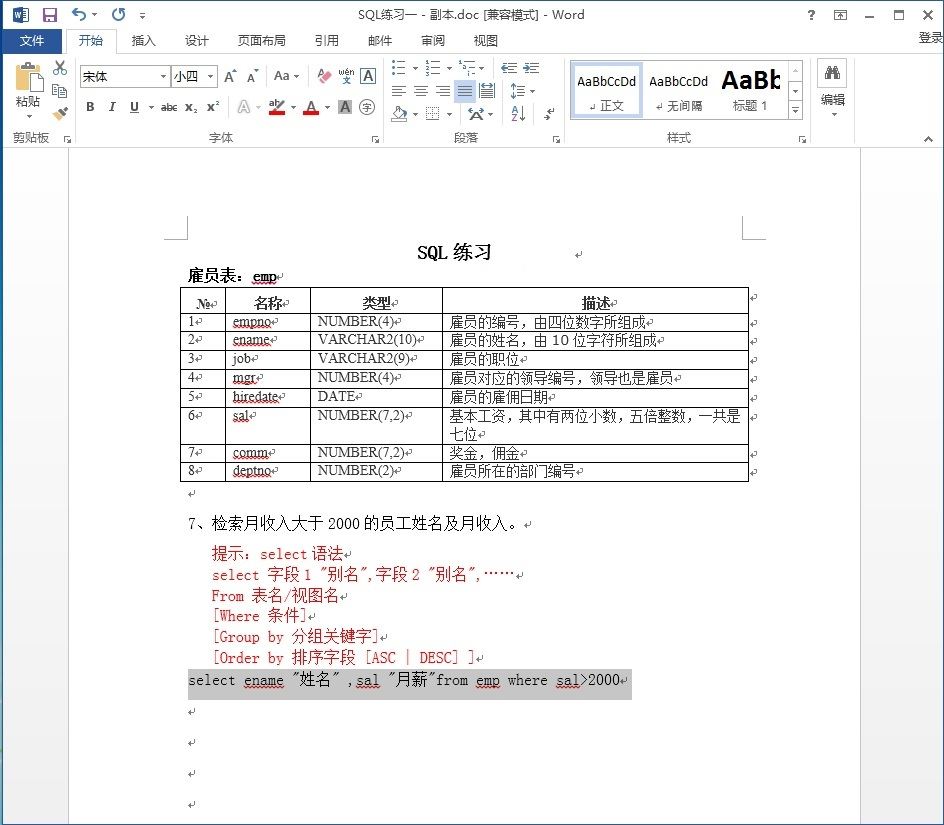Switch to the 引用 (References) tab

326,40
